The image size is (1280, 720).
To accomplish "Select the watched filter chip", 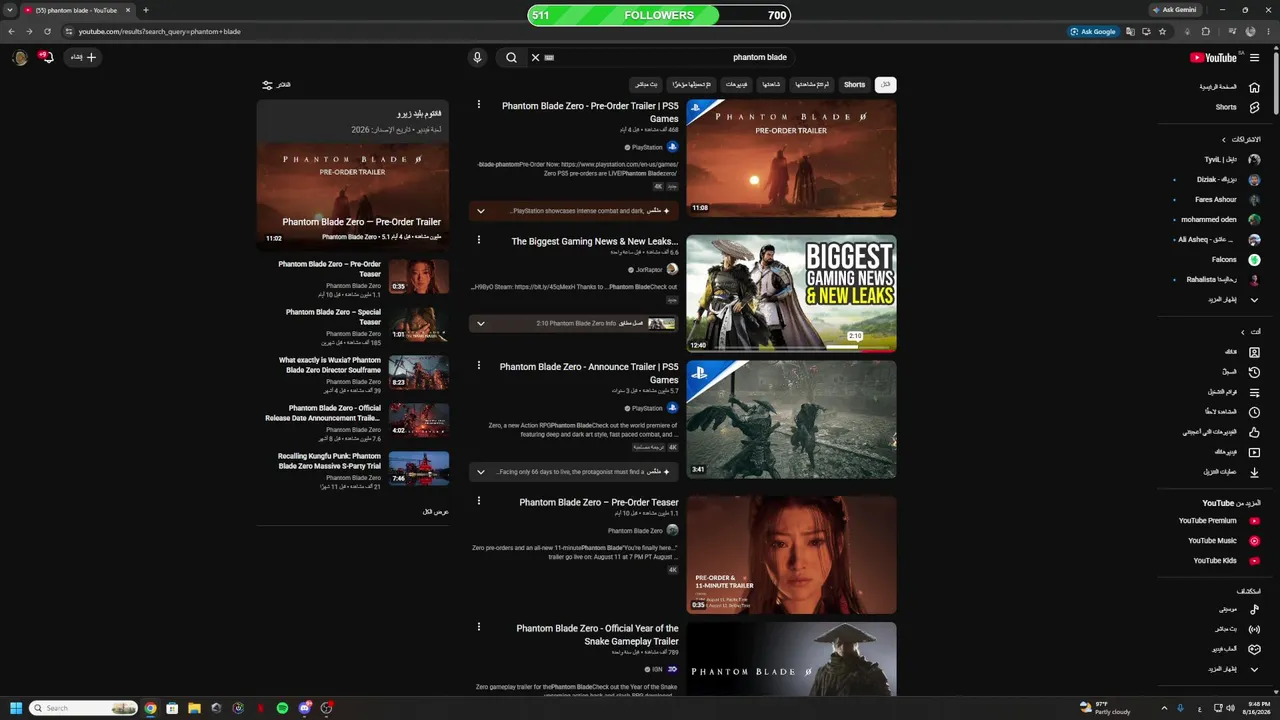I will click(x=770, y=85).
